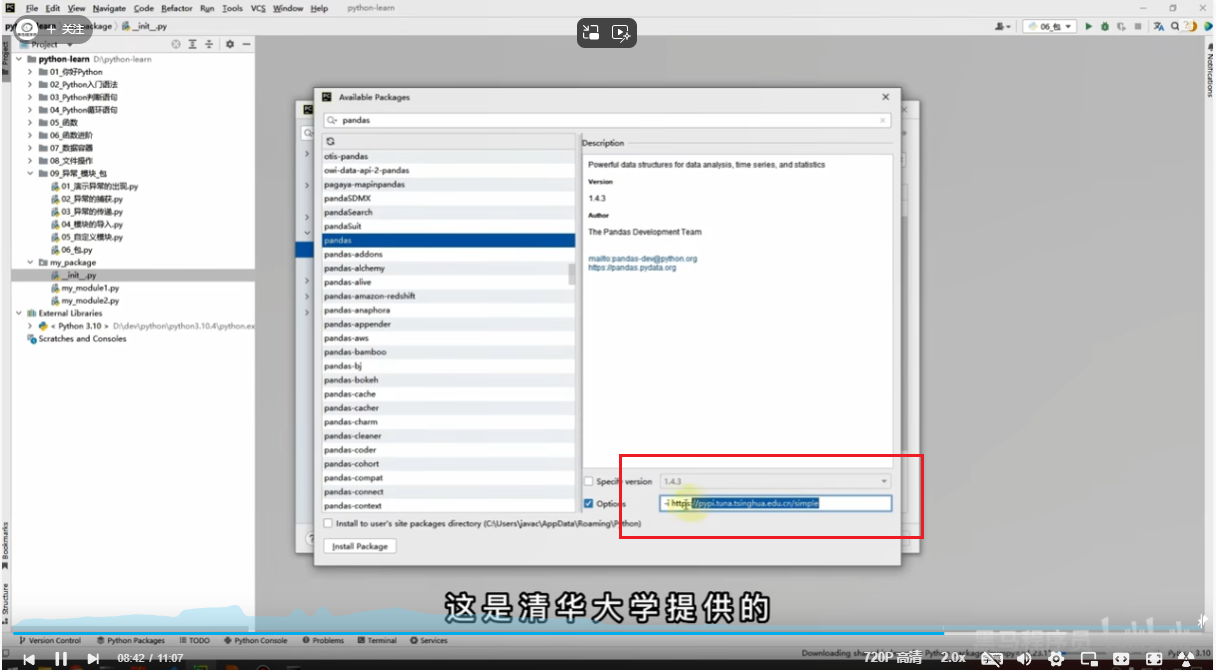The height and width of the screenshot is (670, 1216).
Task: Open the Terminal tool tab
Action: [376, 640]
